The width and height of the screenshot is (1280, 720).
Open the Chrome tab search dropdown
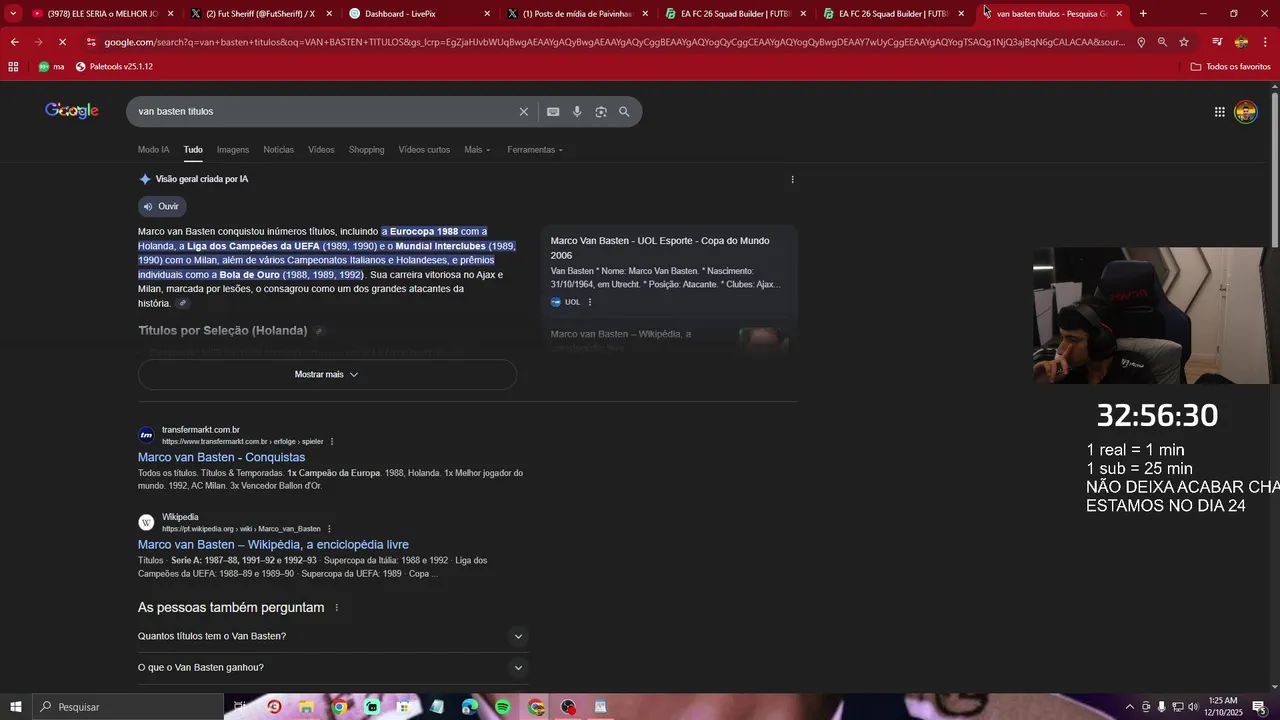coord(13,13)
